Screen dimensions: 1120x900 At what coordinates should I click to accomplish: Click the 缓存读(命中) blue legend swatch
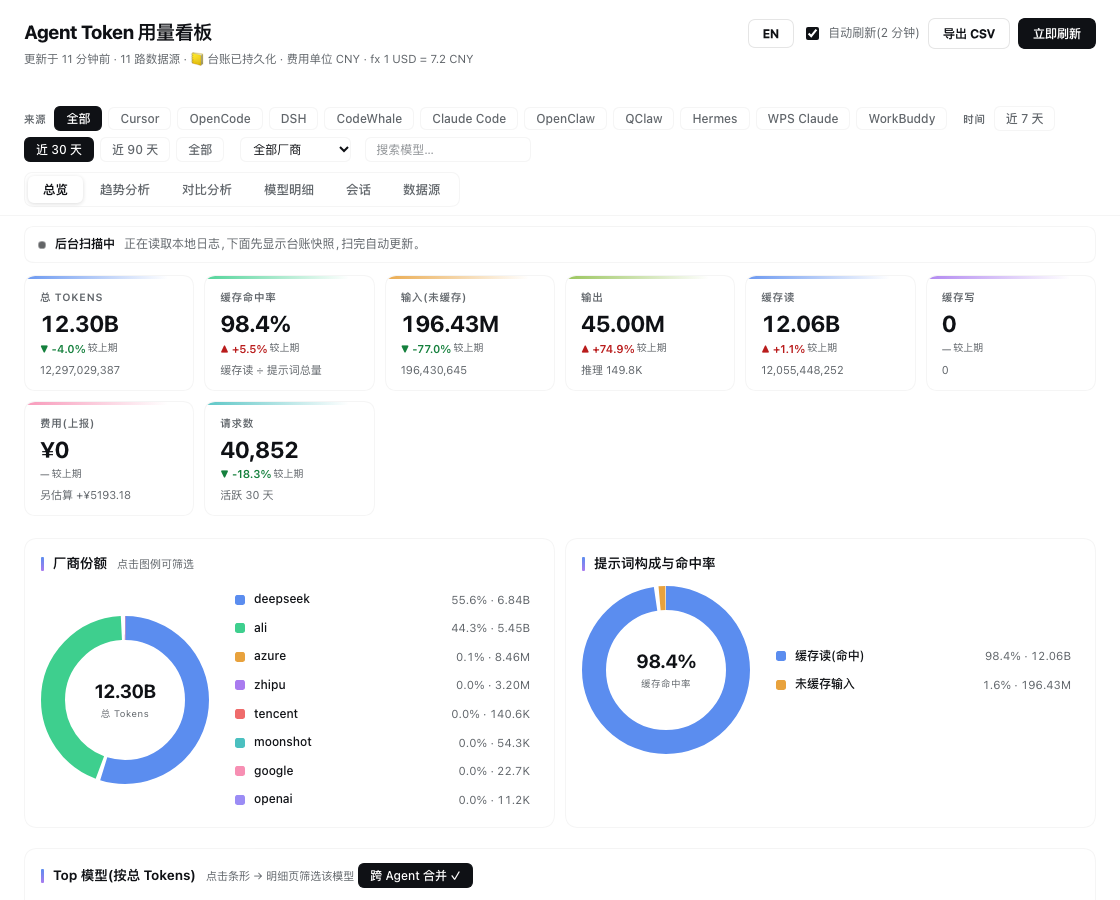781,656
